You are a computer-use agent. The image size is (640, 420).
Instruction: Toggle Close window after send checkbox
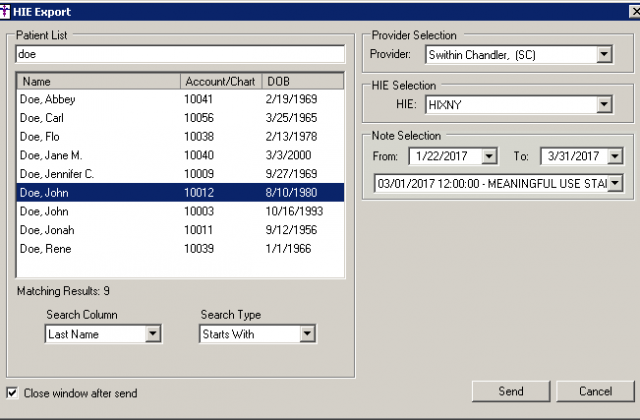click(x=12, y=393)
